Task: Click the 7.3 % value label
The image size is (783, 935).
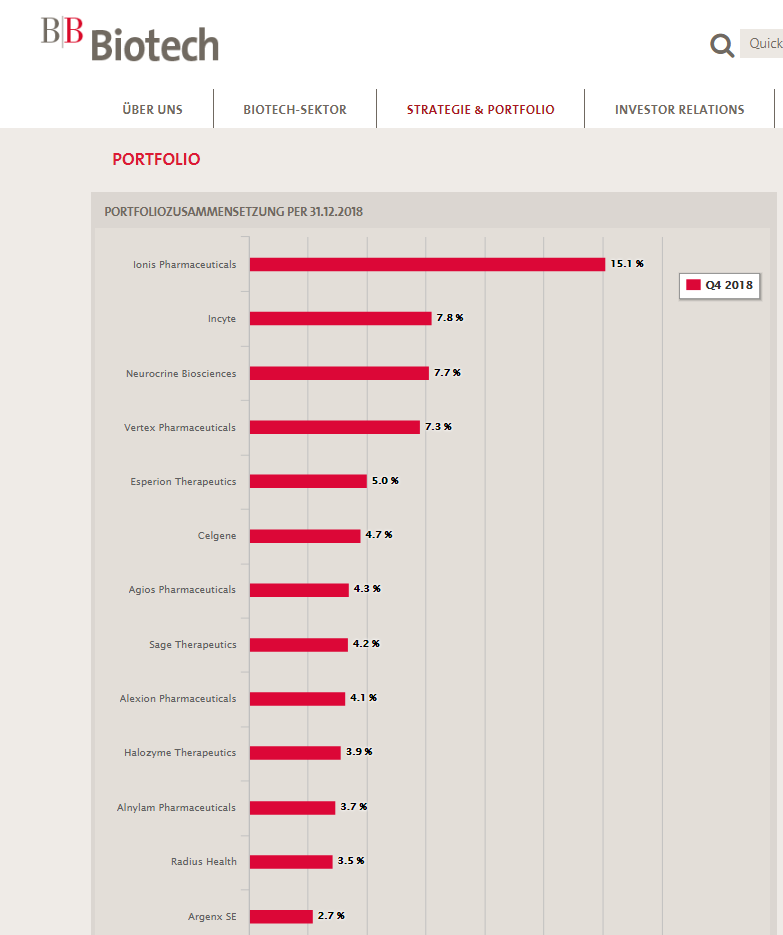Action: coord(438,427)
